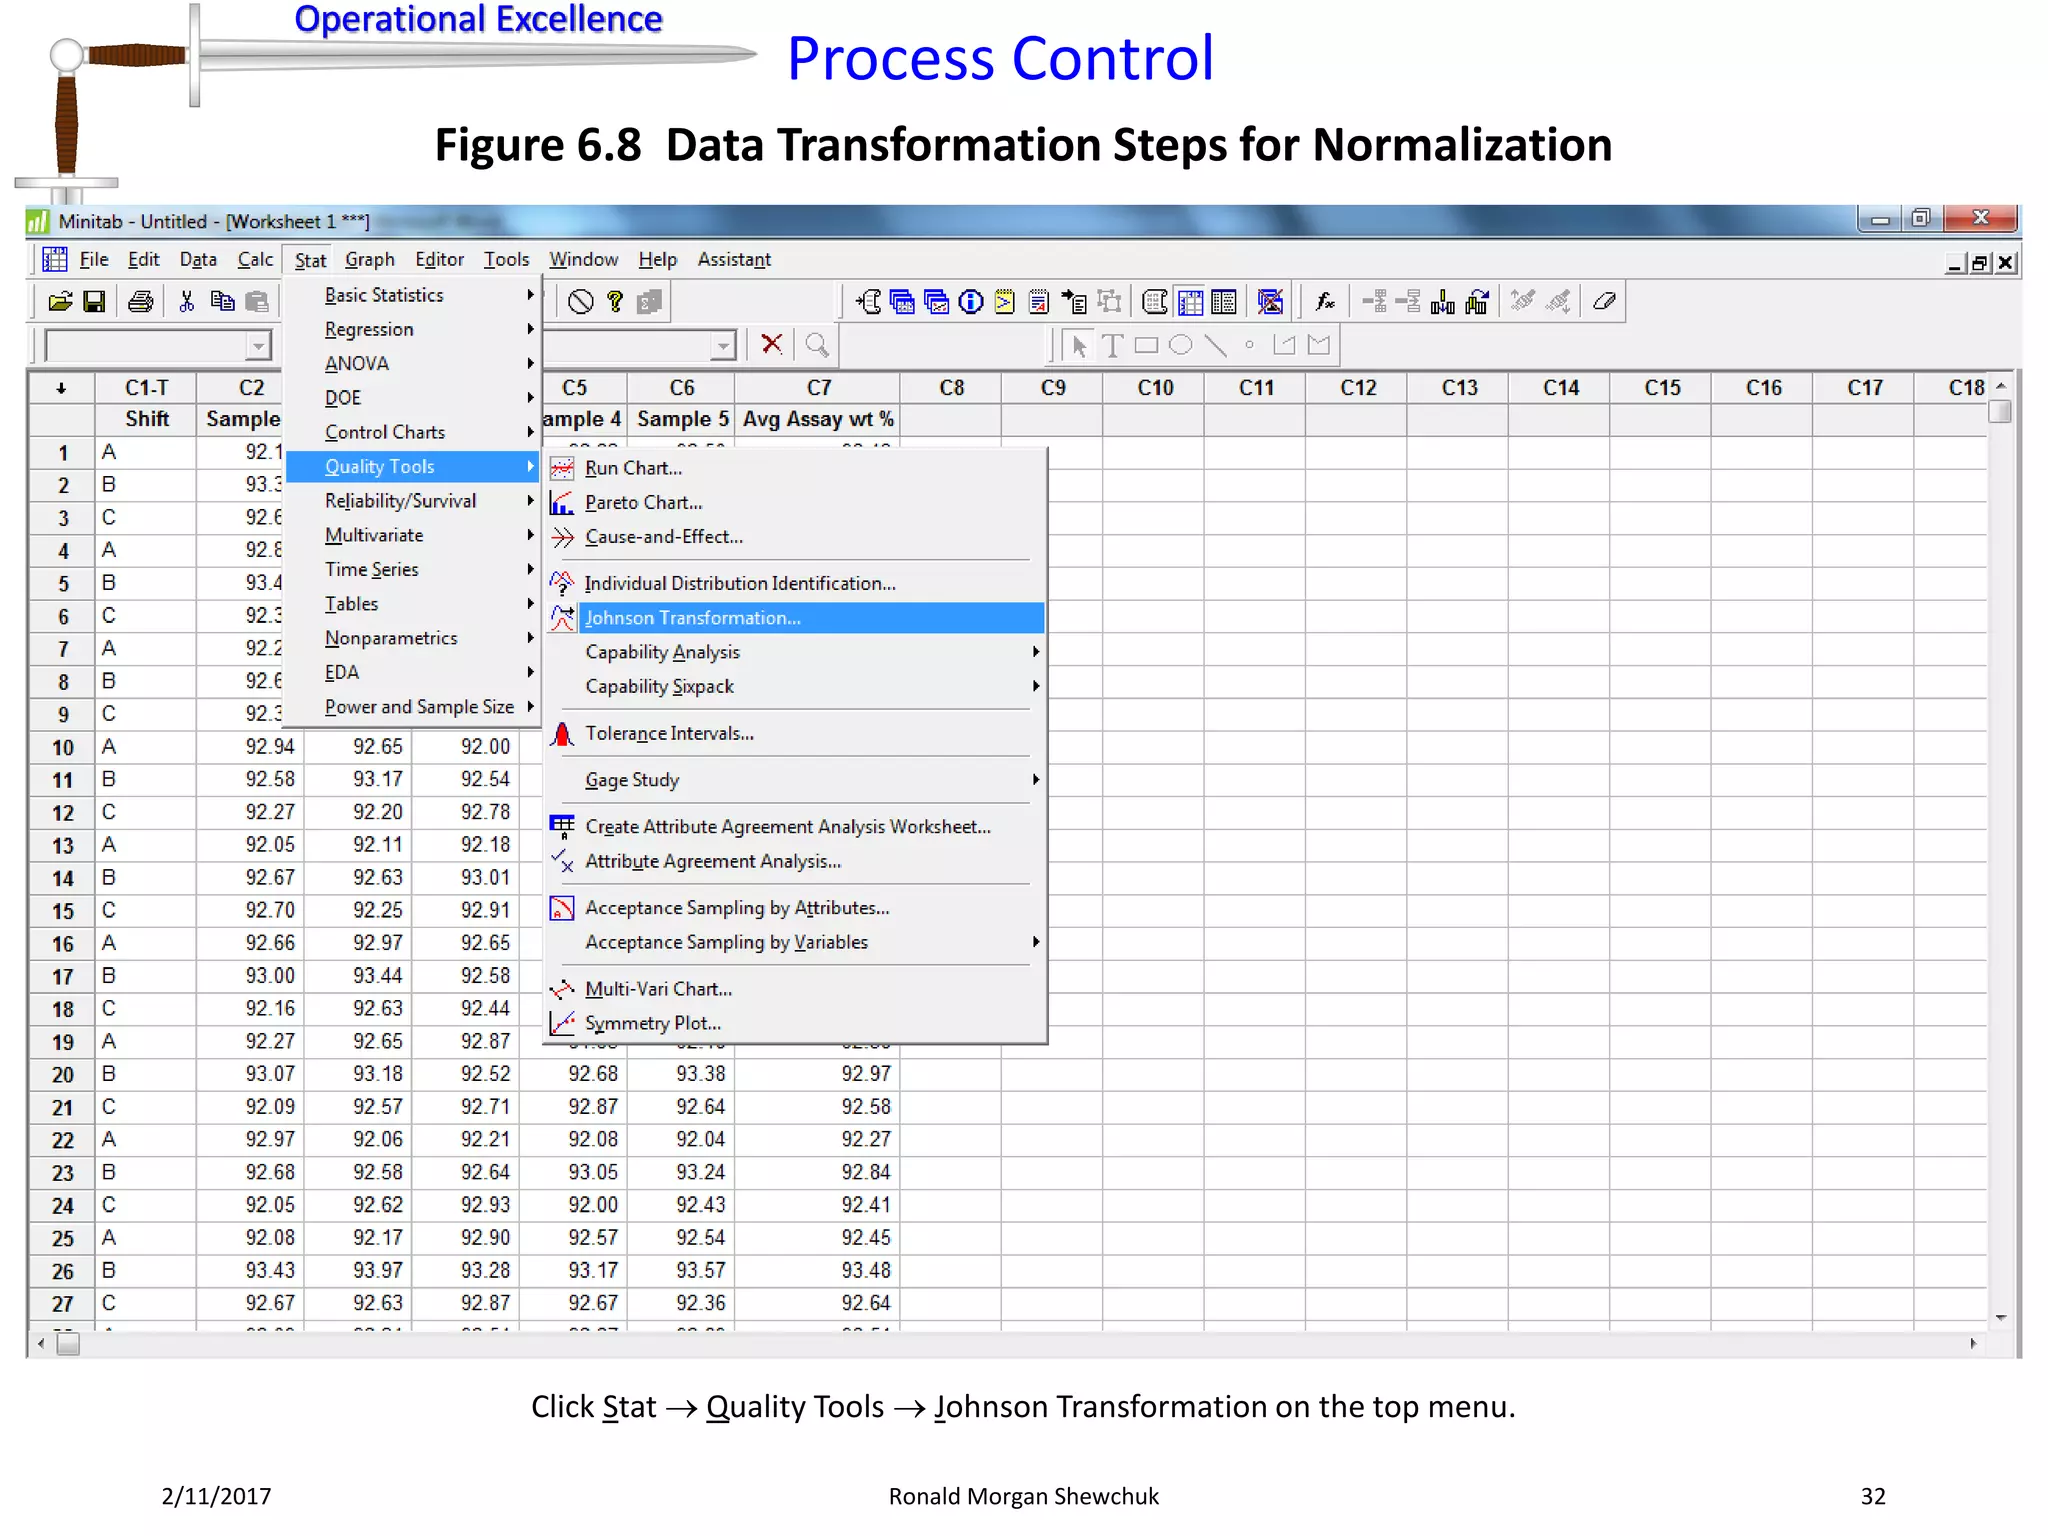The width and height of the screenshot is (2048, 1536).
Task: Click the Worksheet grid icon before File menu
Action: [x=54, y=260]
